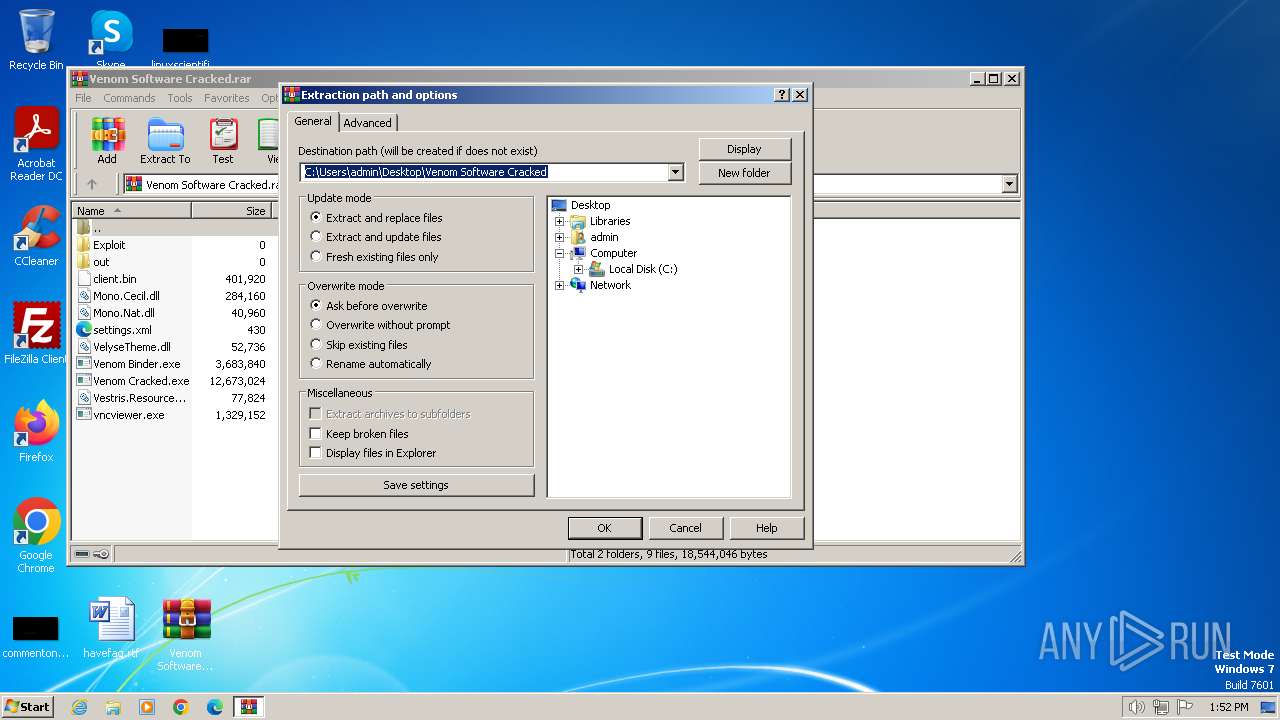The height and width of the screenshot is (720, 1280).
Task: Select Fresh existing files only option
Action: [x=374, y=257]
